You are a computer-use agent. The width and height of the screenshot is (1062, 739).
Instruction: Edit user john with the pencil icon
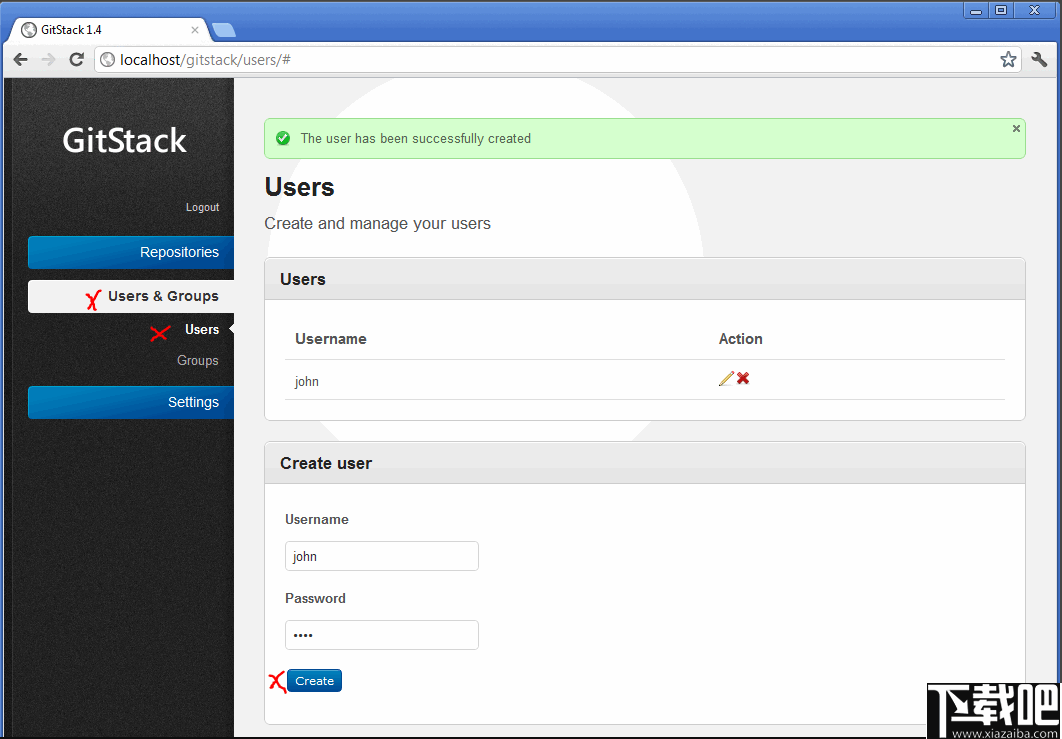(x=725, y=379)
